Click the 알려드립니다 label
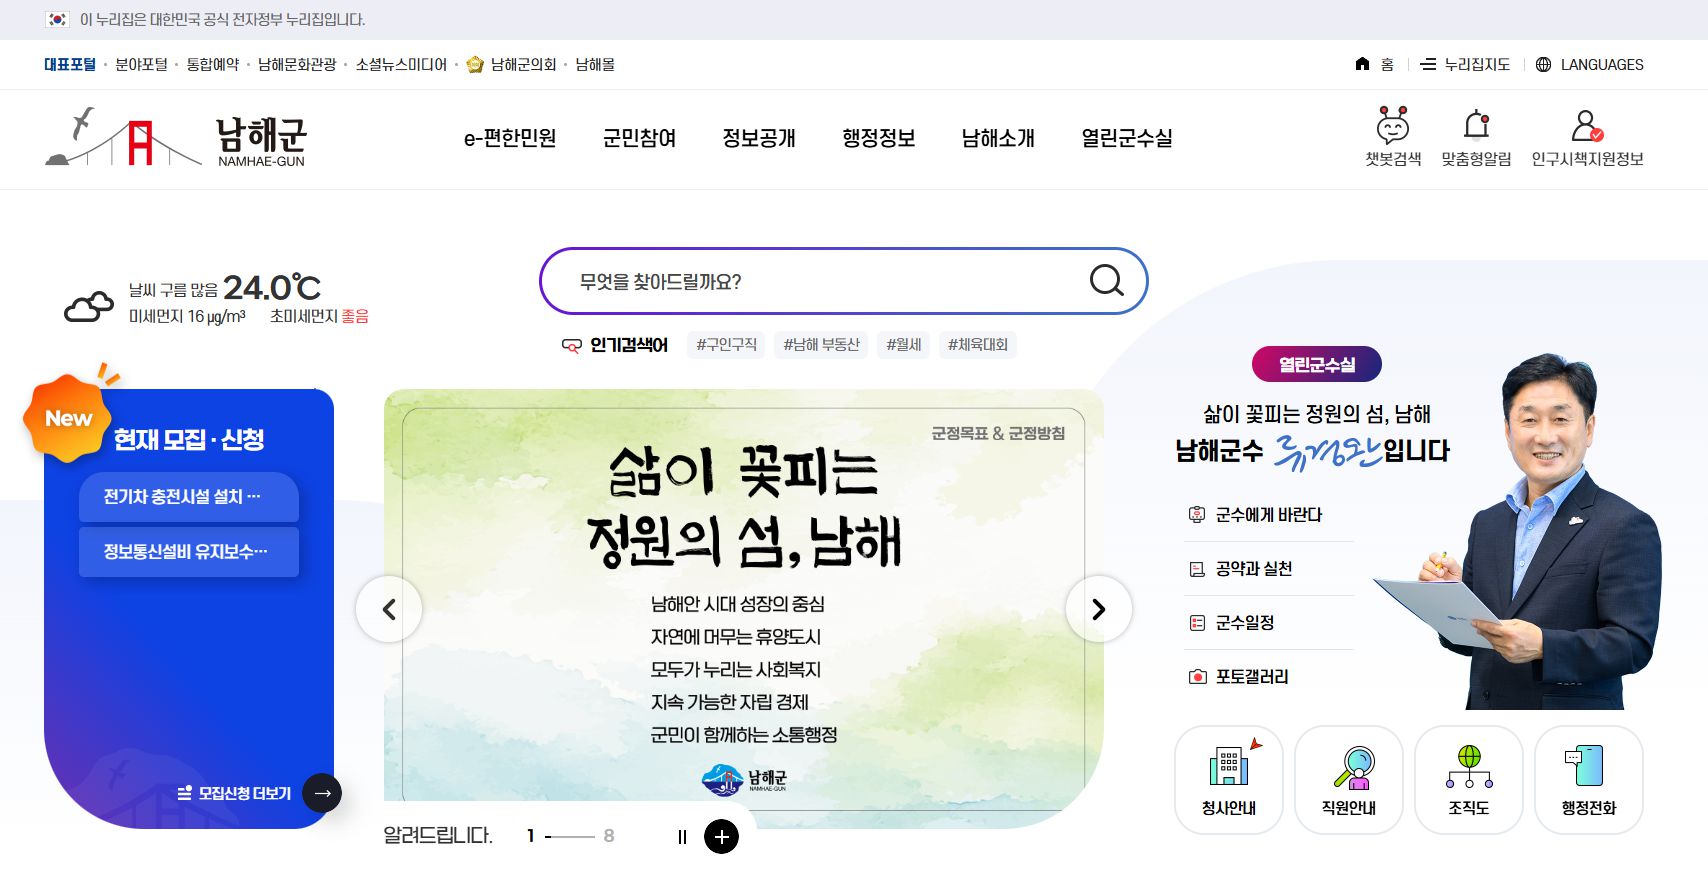 coord(438,836)
